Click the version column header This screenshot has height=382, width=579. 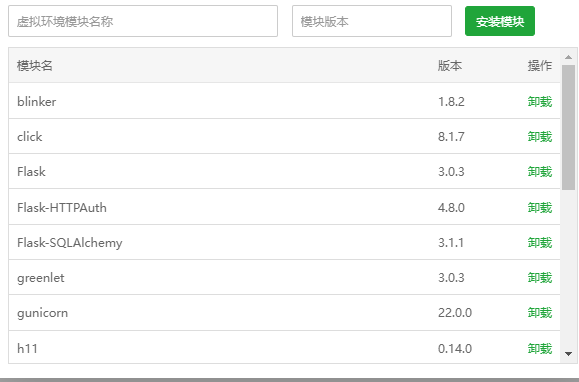pos(450,66)
